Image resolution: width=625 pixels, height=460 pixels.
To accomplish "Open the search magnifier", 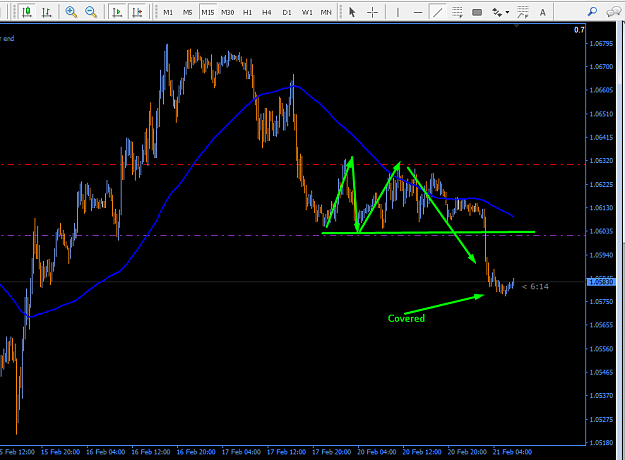I will [x=592, y=12].
